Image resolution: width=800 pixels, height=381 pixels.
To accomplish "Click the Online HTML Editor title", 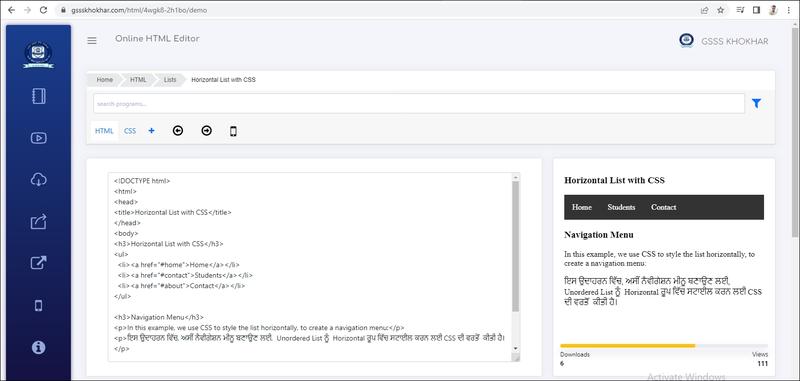I will coord(157,39).
